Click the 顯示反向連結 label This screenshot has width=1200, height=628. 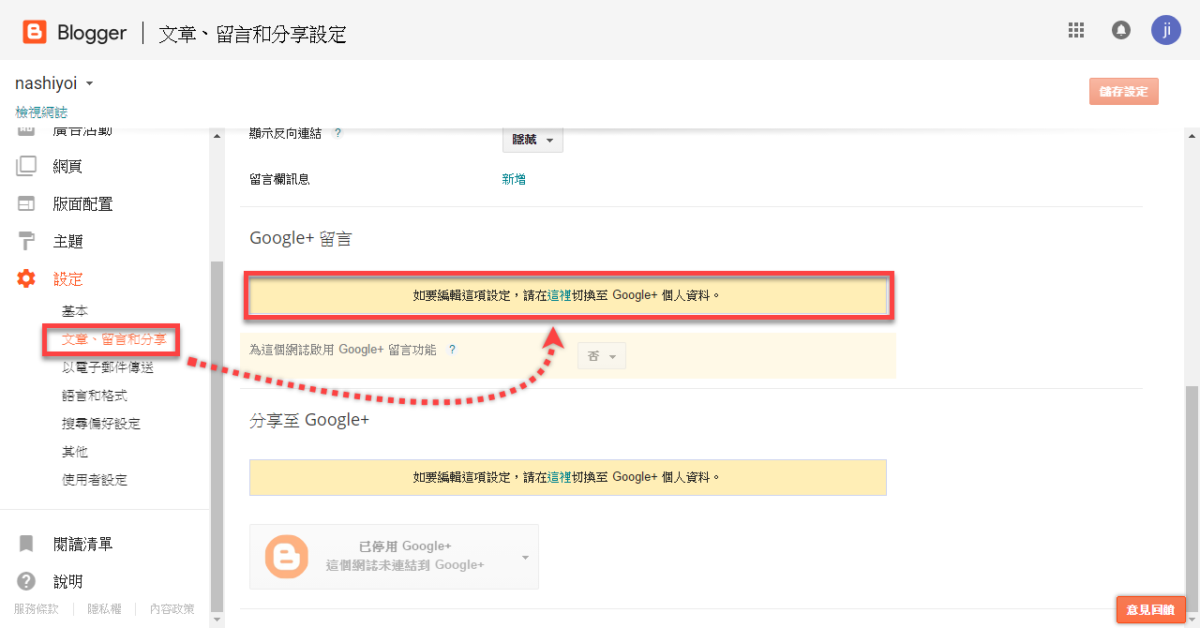coord(286,132)
